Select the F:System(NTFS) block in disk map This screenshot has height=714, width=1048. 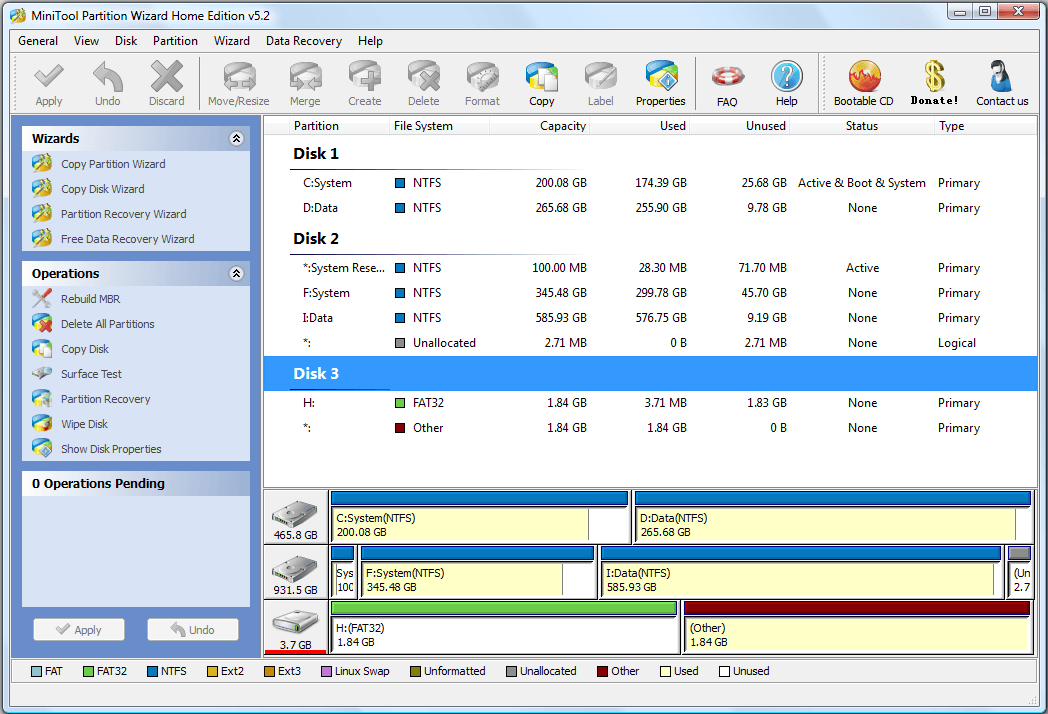[477, 572]
